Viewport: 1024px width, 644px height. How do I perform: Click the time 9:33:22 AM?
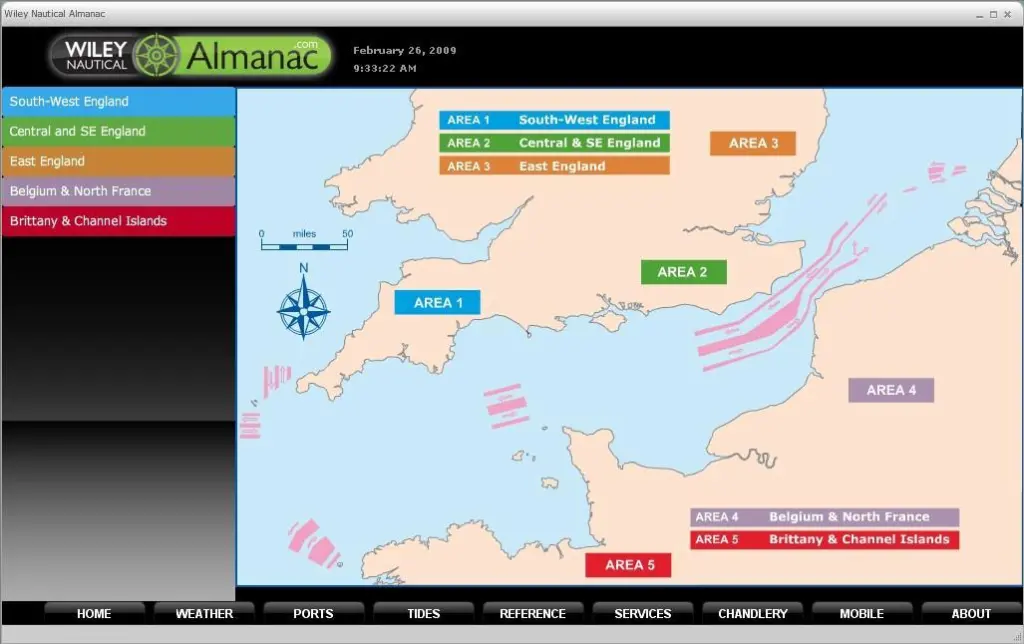tap(385, 68)
